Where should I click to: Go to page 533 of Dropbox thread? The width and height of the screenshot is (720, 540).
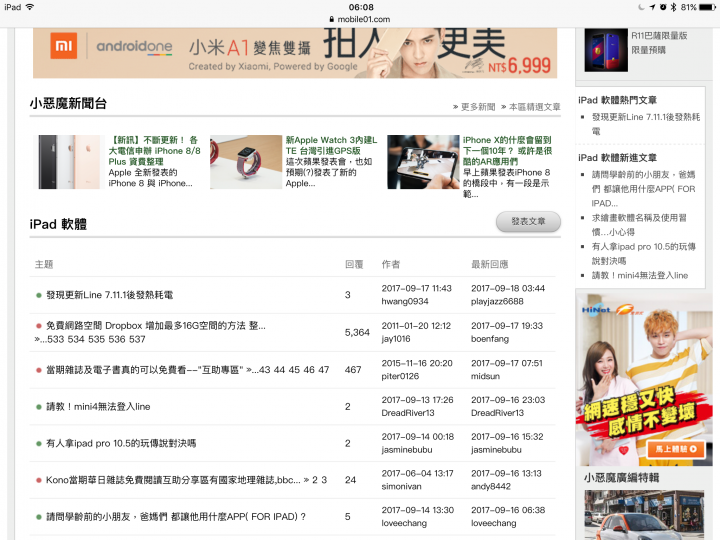56,339
